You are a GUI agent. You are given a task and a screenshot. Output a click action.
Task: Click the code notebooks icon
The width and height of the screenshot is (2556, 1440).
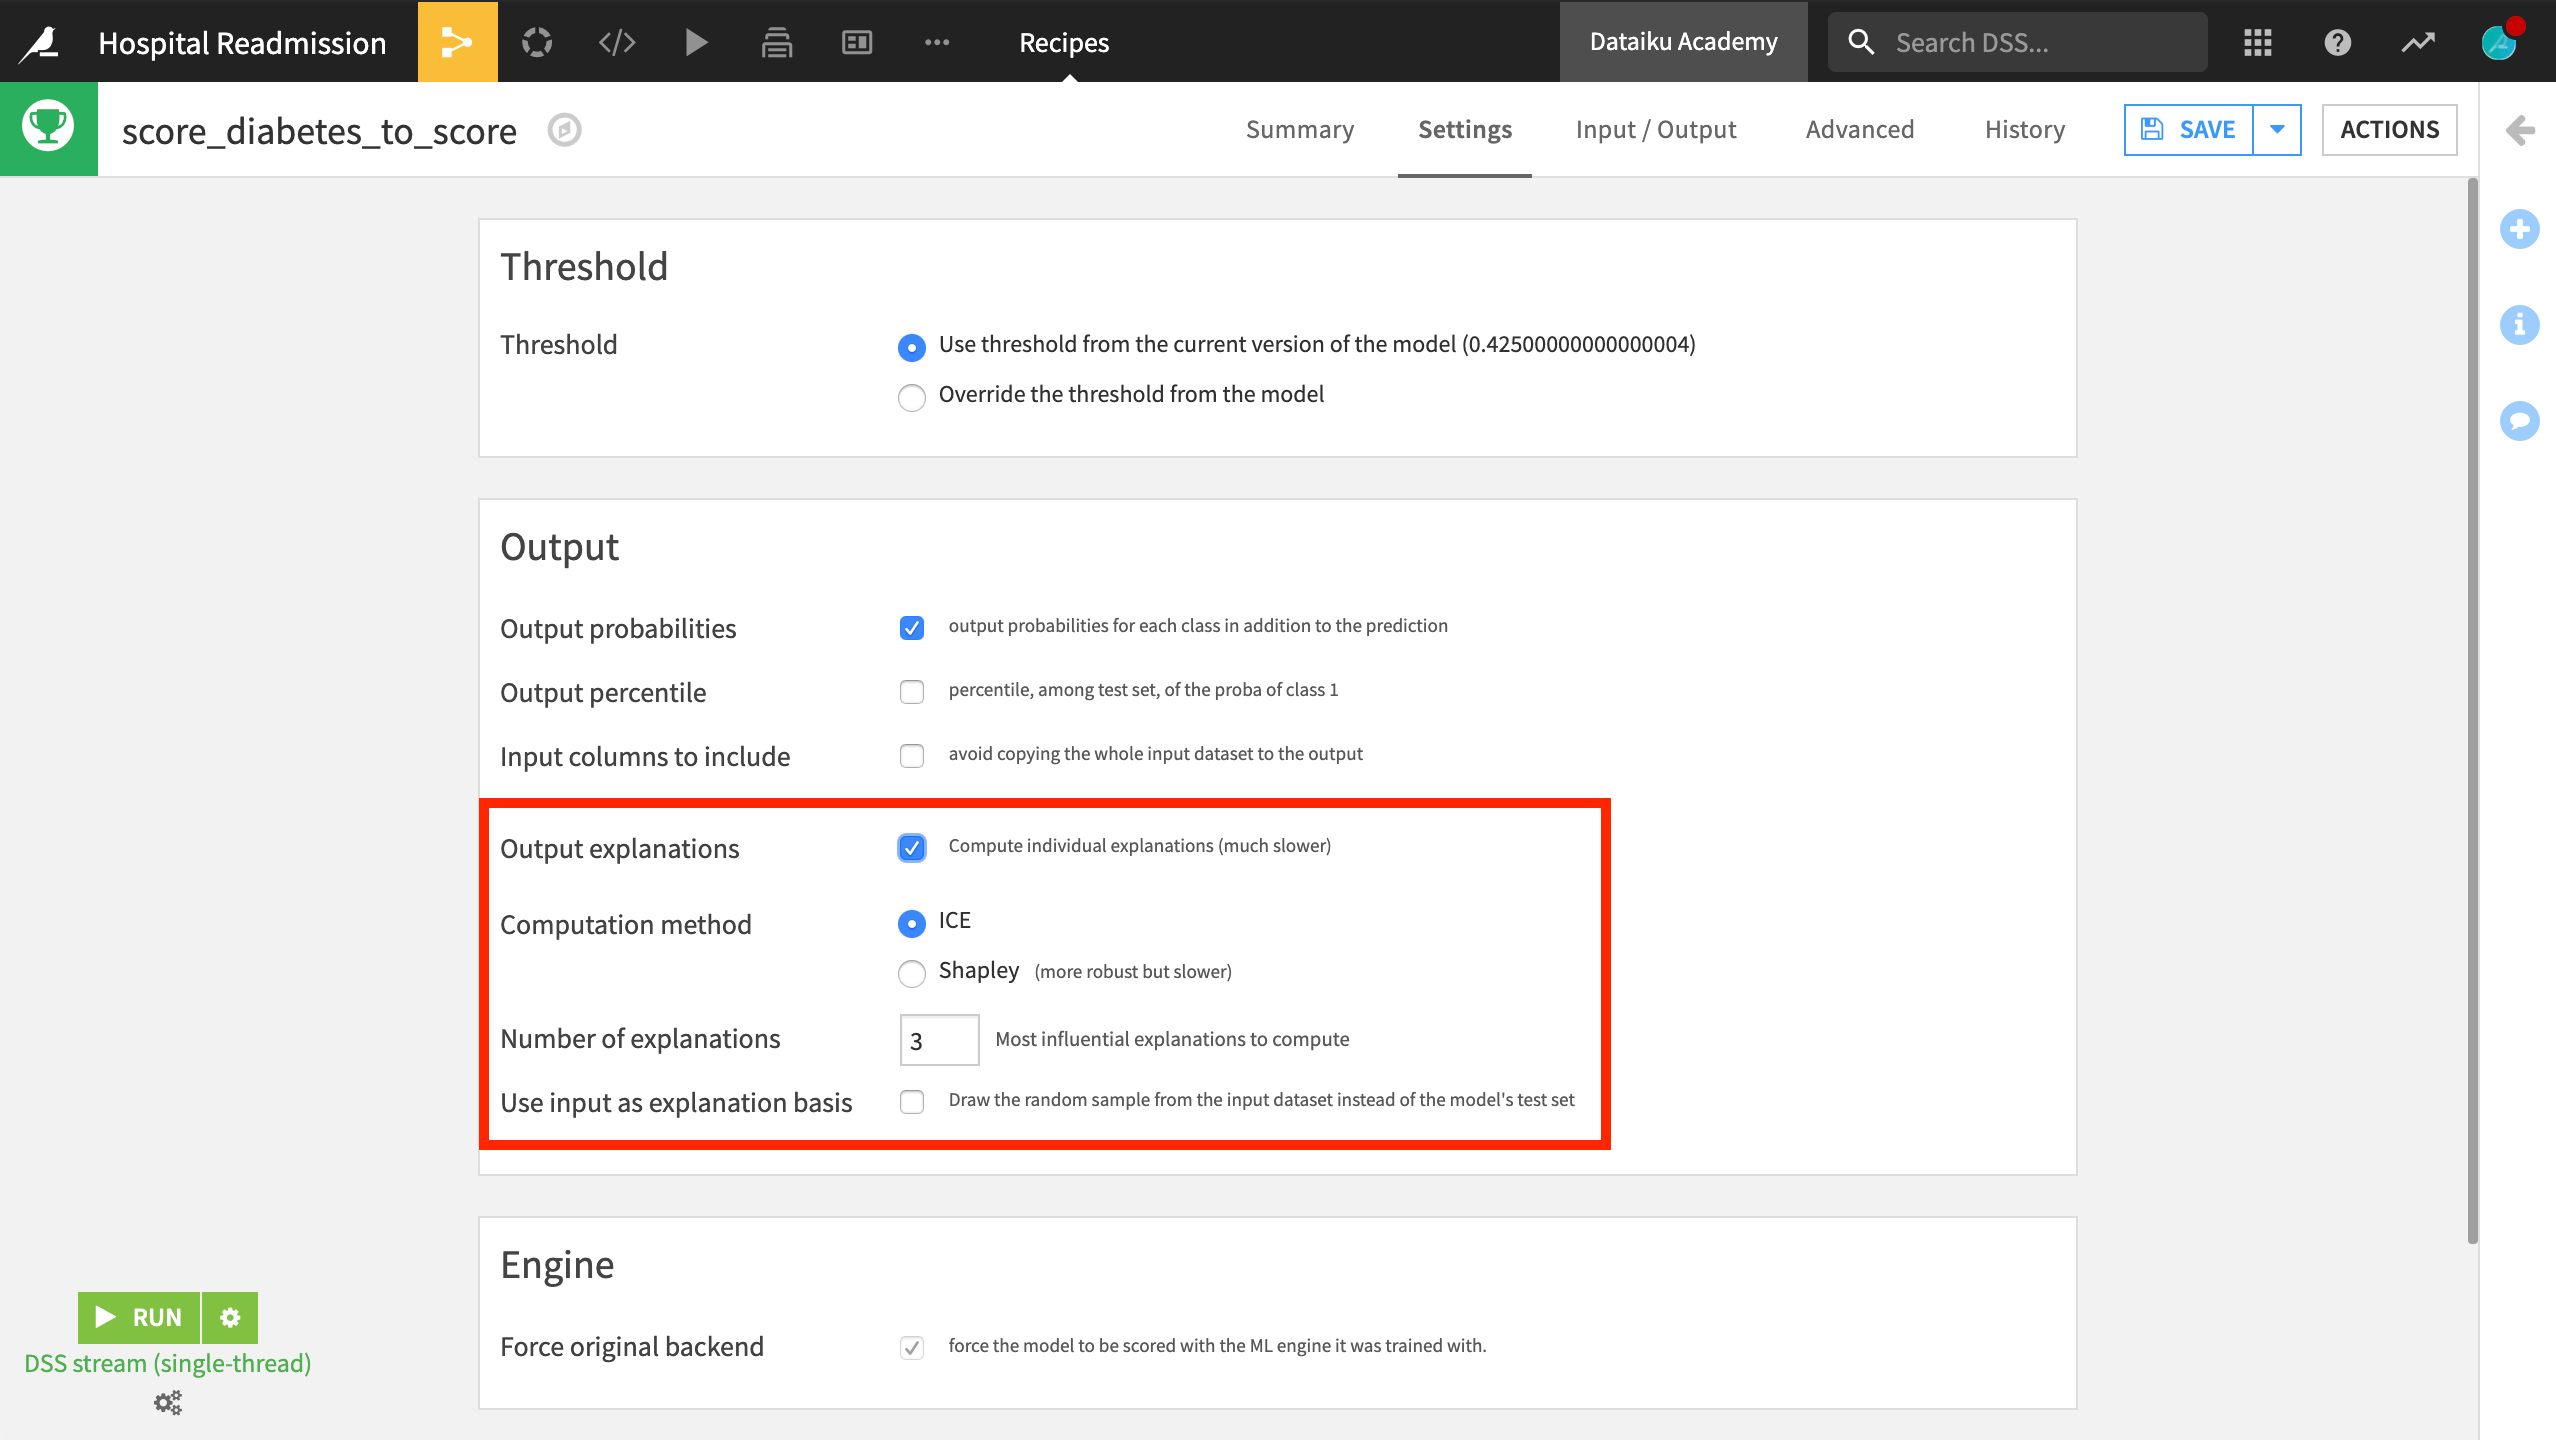click(x=617, y=42)
